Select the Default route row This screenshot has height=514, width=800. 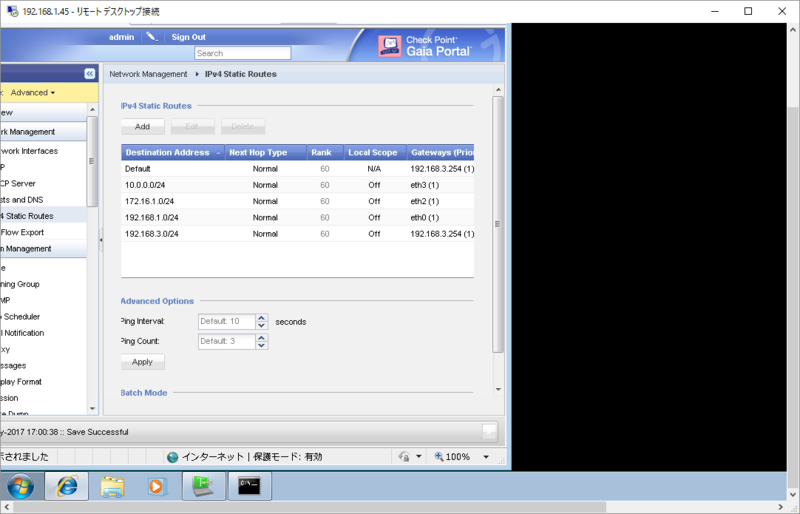coord(297,168)
